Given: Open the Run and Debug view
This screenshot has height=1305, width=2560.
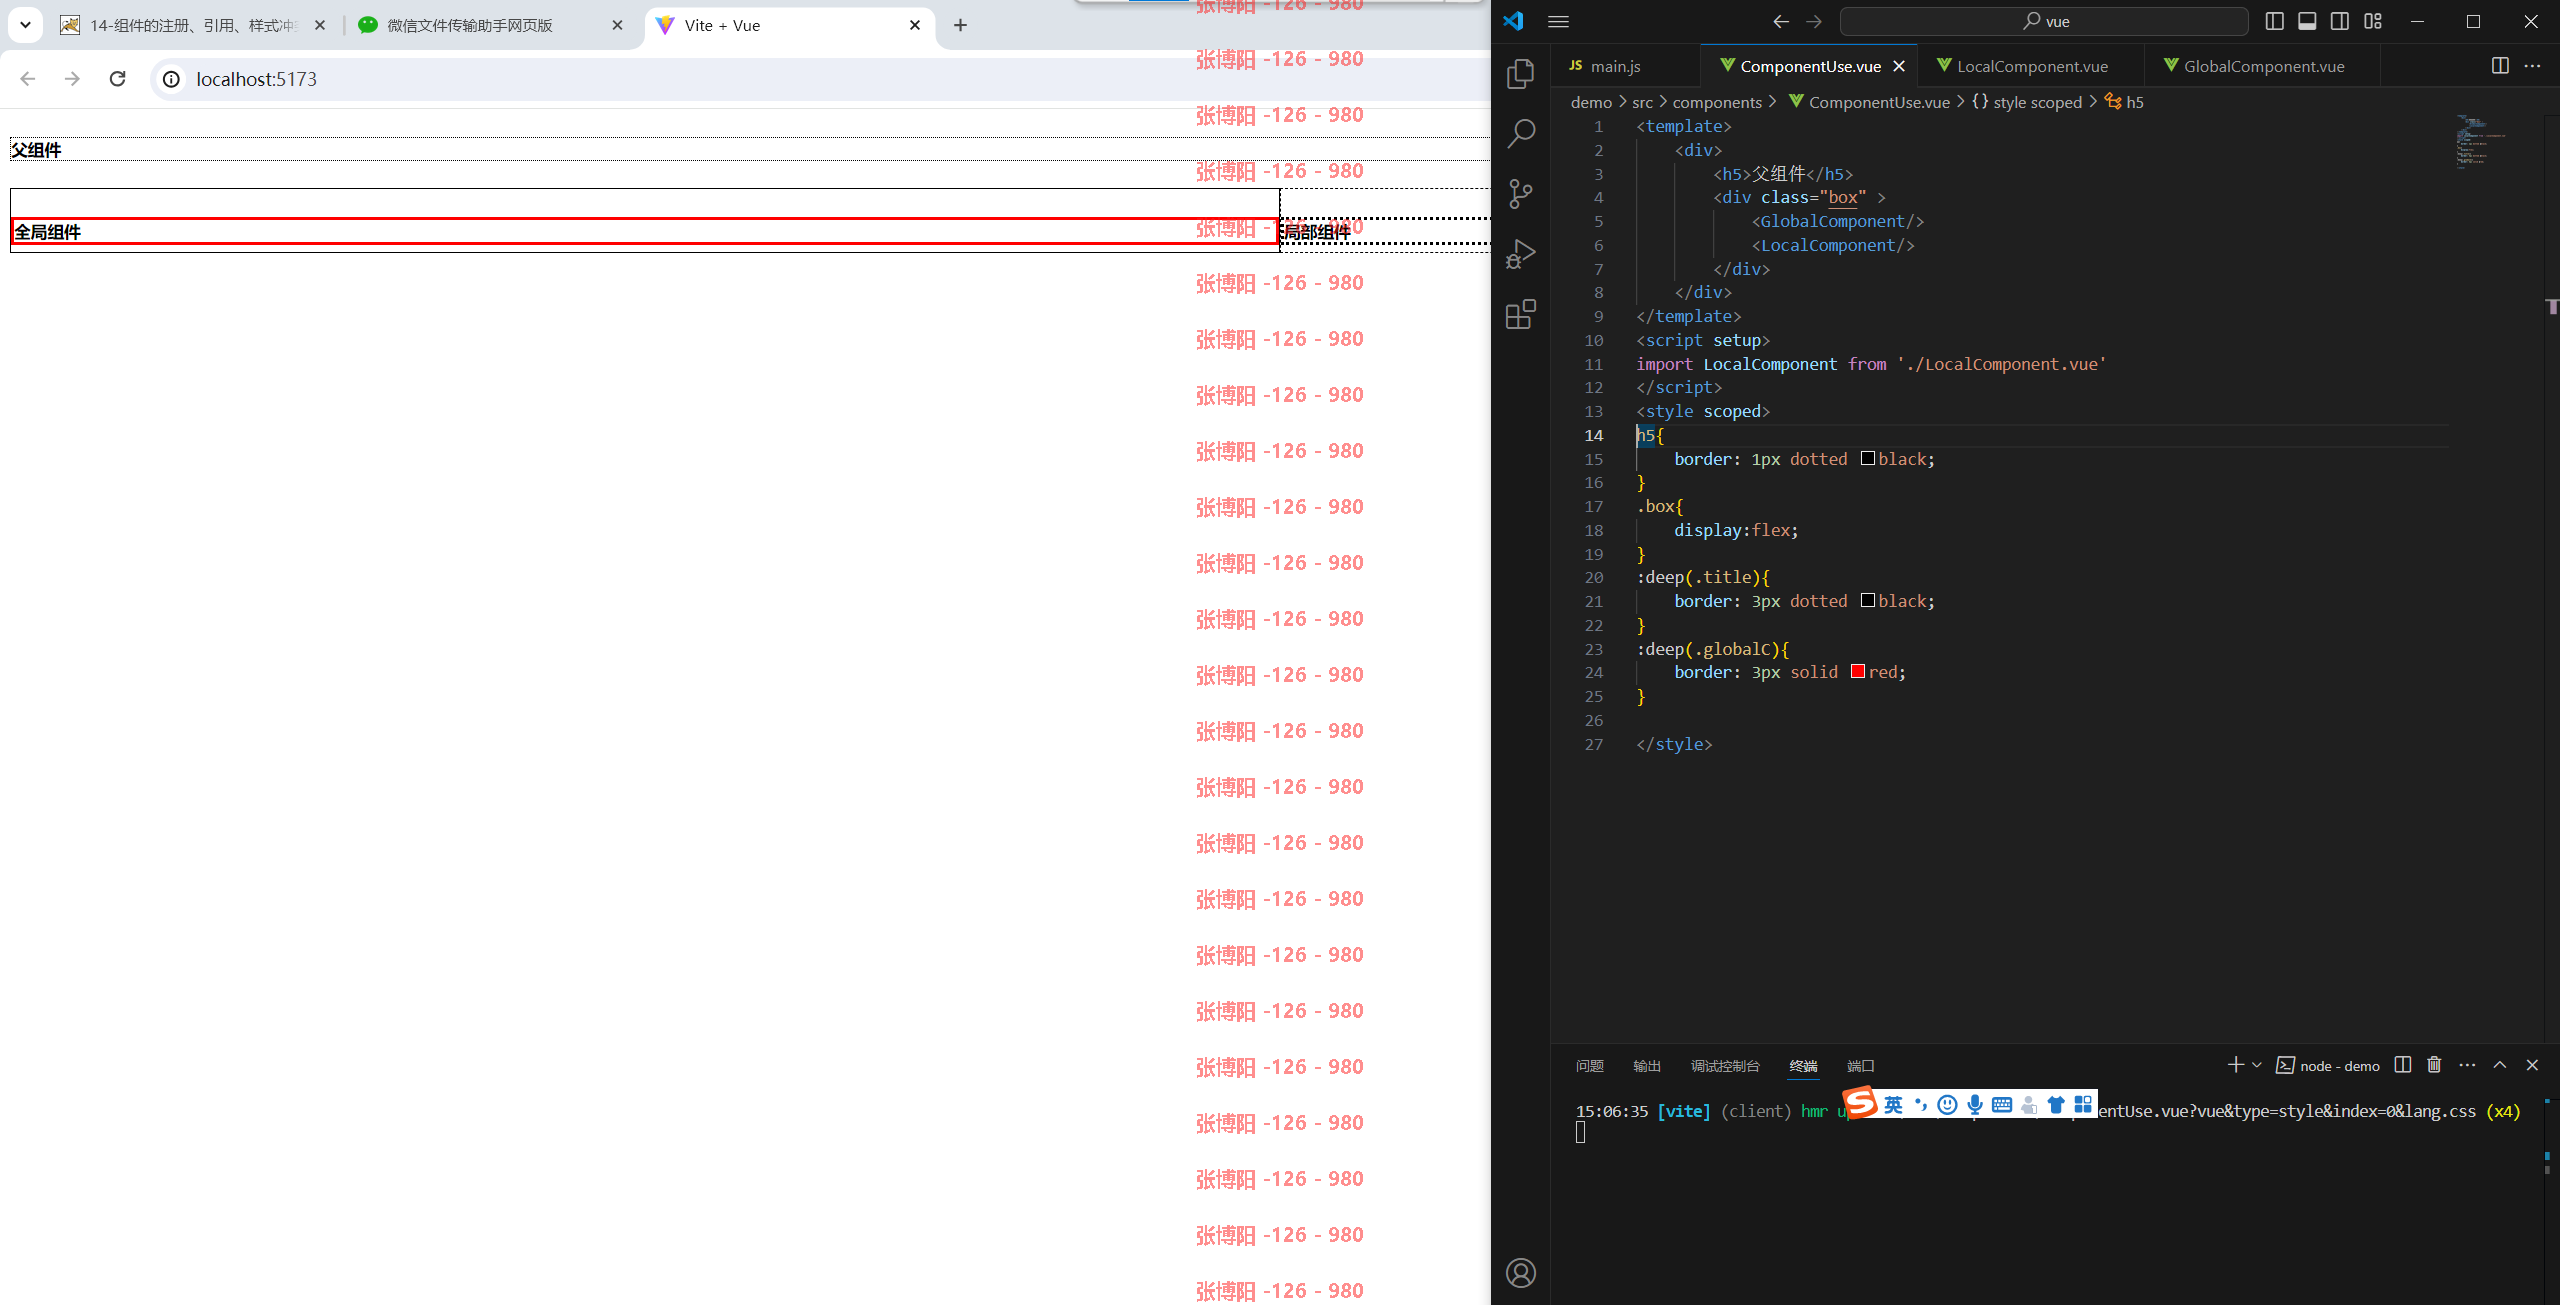Looking at the screenshot, I should point(1520,254).
